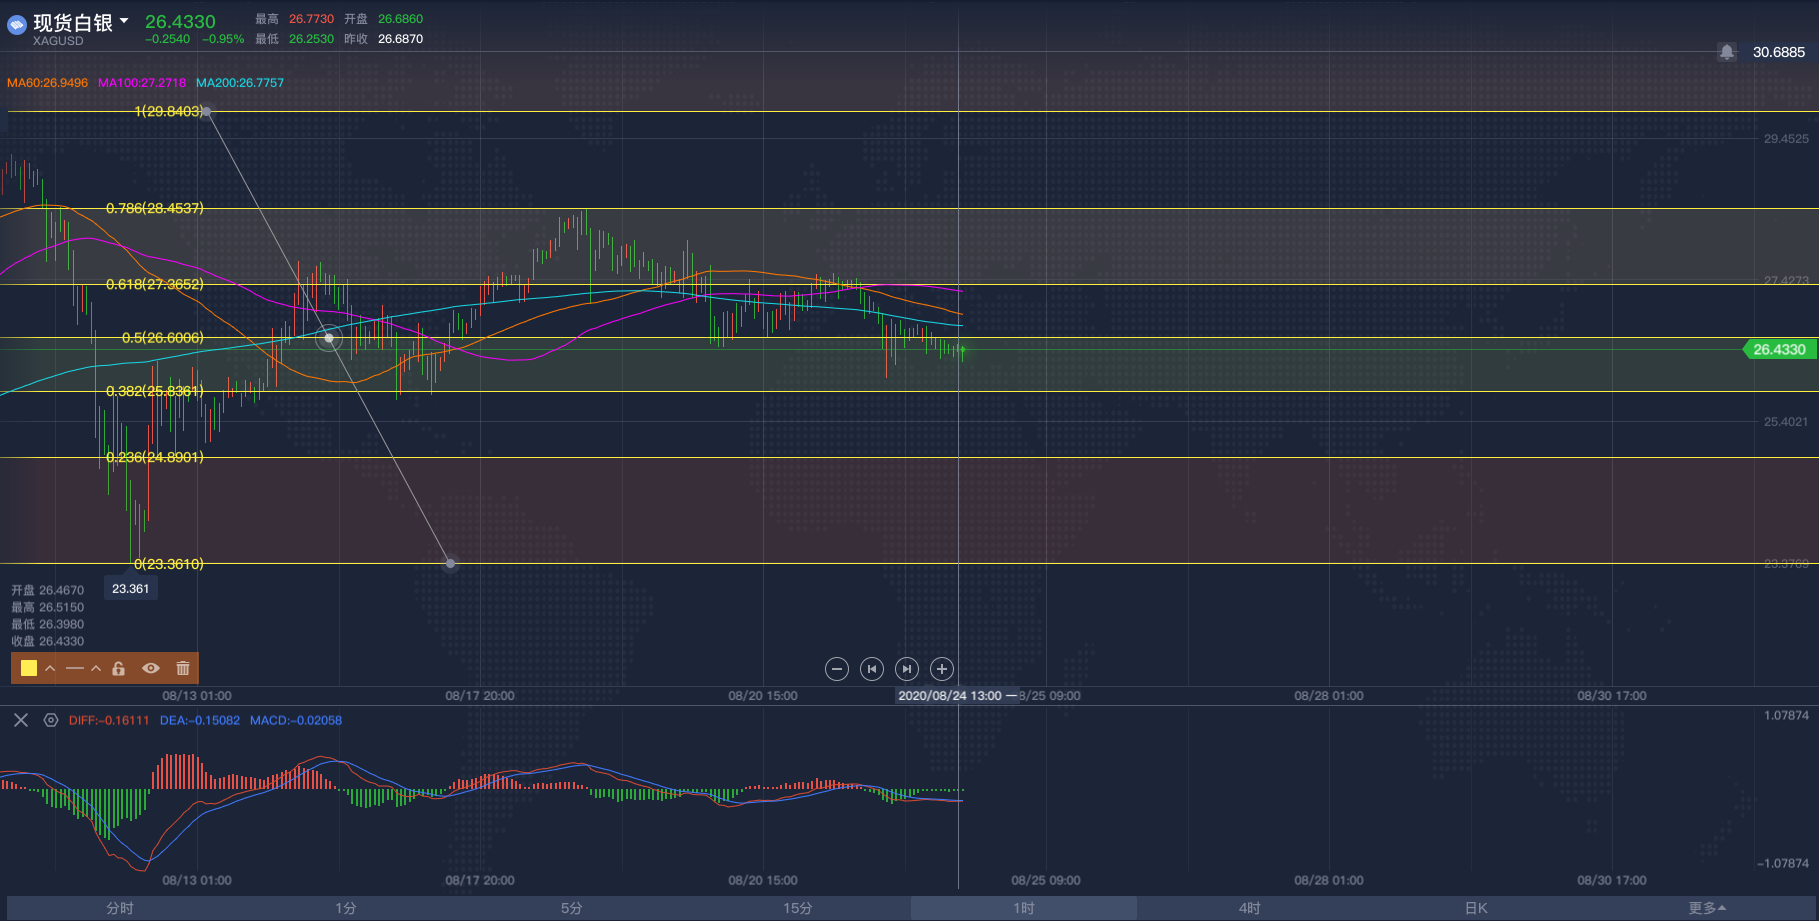The height and width of the screenshot is (921, 1819).
Task: Close the MACD indicator panel
Action: [21, 720]
